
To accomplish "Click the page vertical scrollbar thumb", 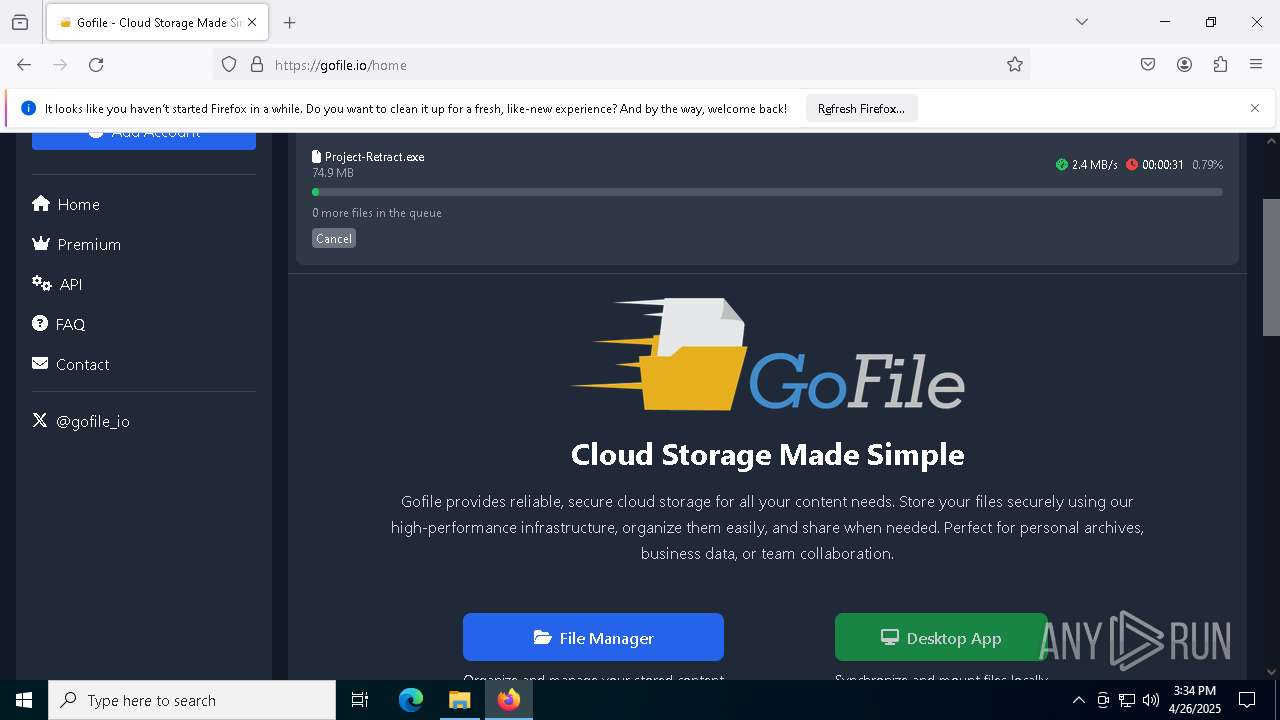I will (x=1271, y=266).
